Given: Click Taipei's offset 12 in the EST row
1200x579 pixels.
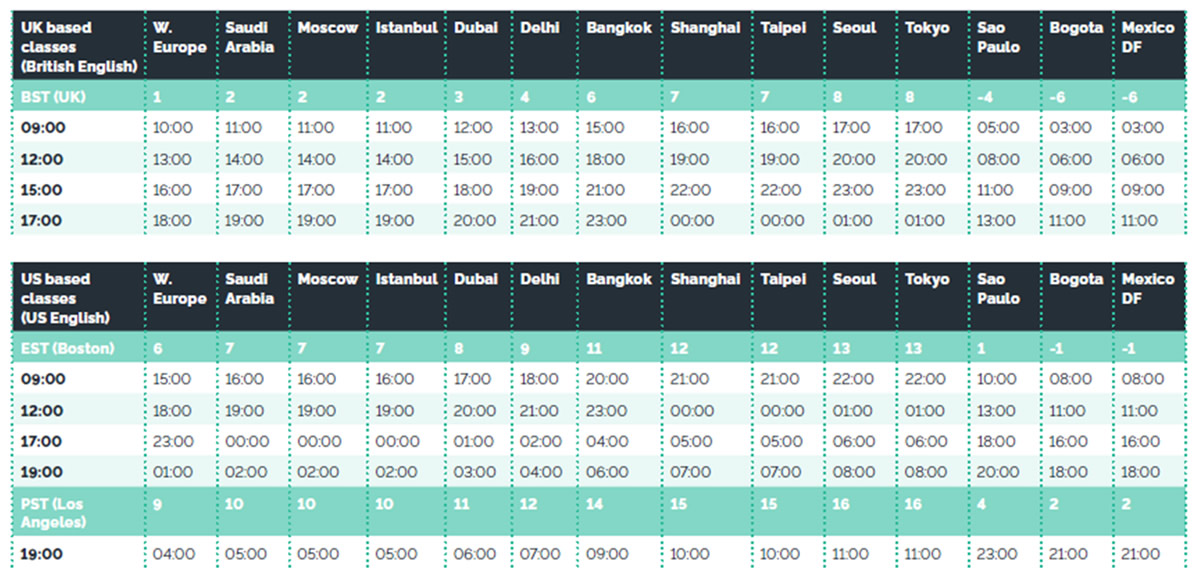Looking at the screenshot, I should tap(768, 348).
